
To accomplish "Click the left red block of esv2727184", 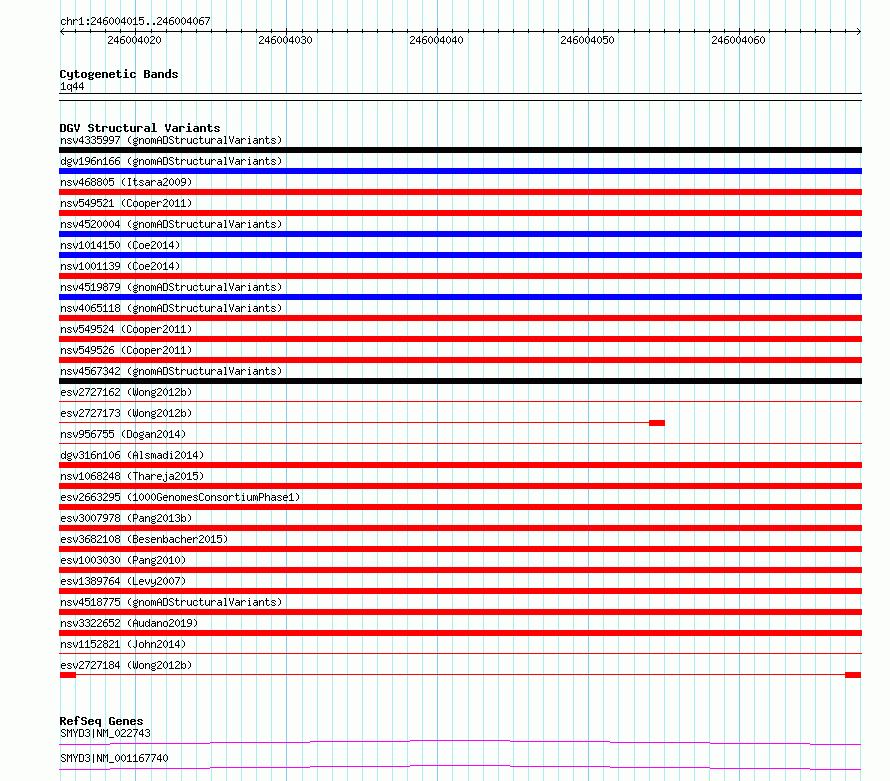I will click(68, 675).
